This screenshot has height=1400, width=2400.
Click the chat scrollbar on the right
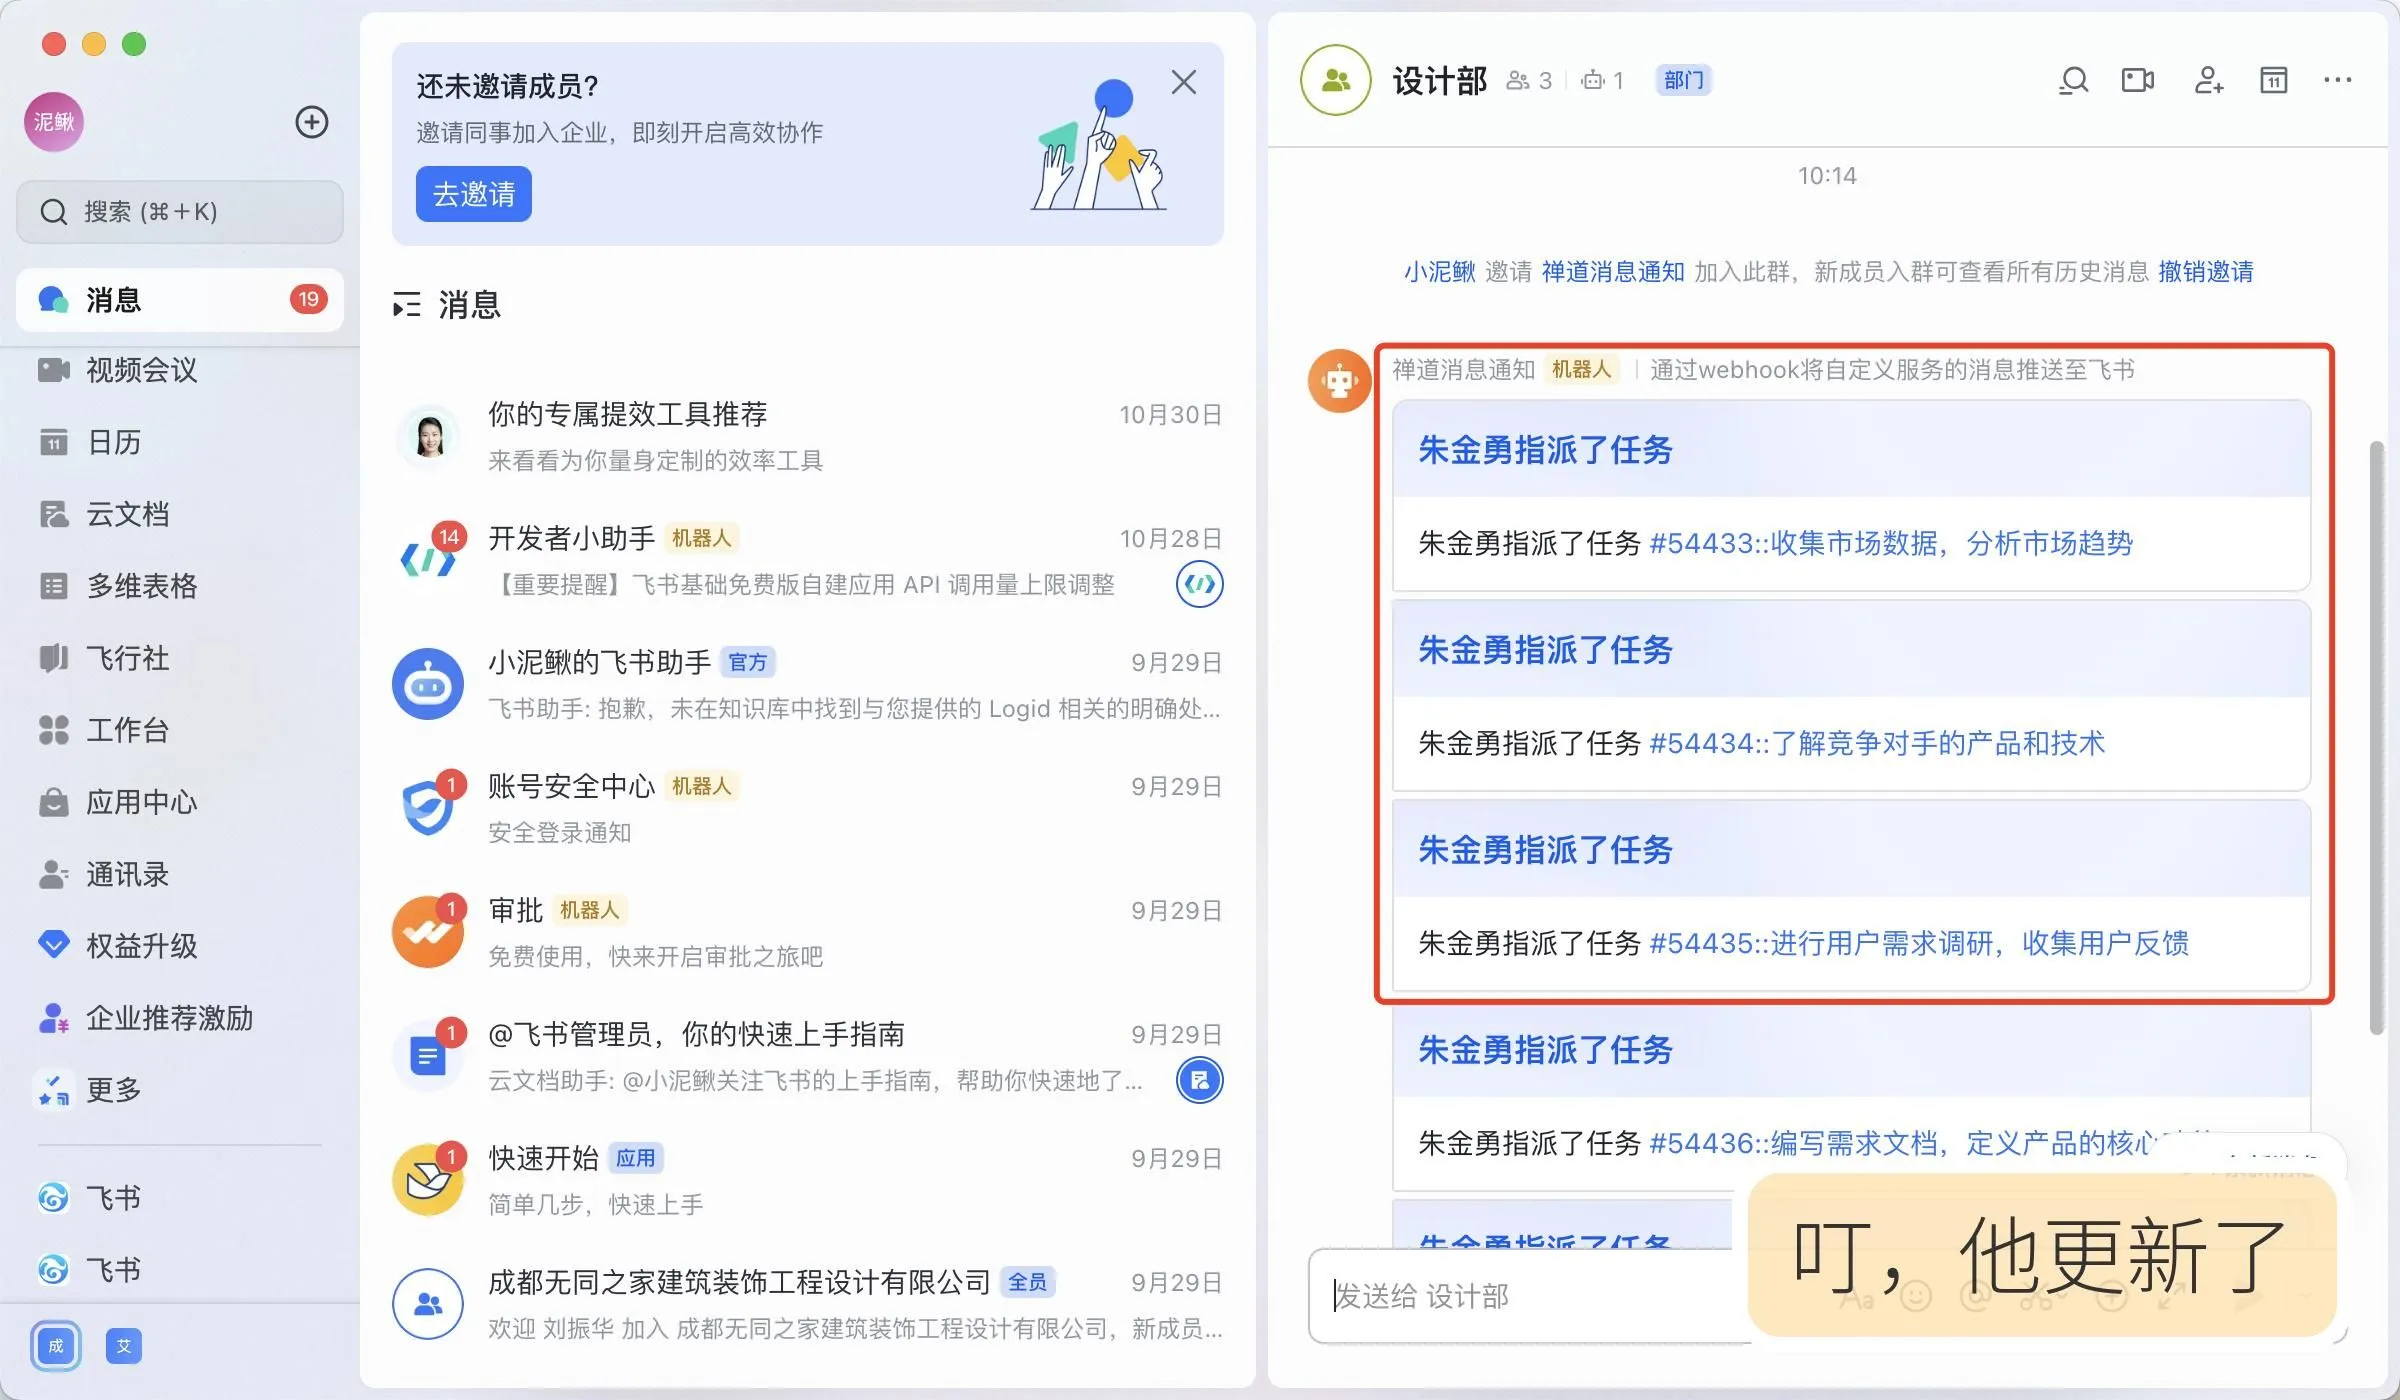2377,738
